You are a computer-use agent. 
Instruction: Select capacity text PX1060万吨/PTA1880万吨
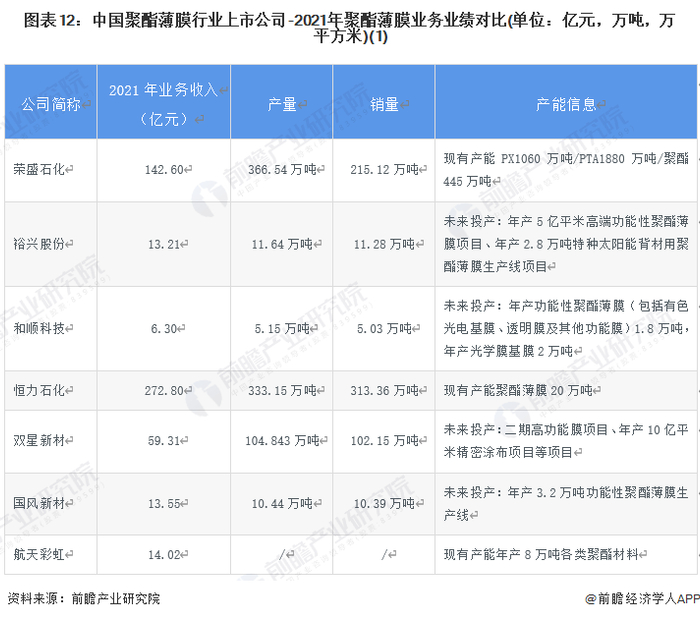click(x=579, y=158)
